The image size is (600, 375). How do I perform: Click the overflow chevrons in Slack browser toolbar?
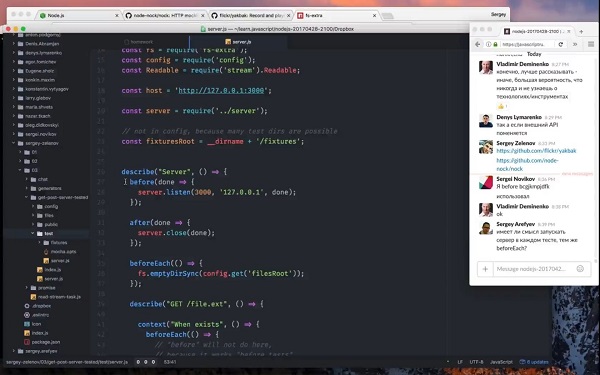coord(575,44)
